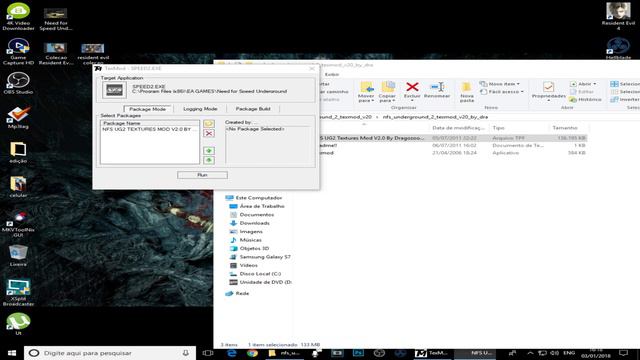Open the Hellblade desktop shortcut
Image resolution: width=640 pixels, height=360 pixels.
[618, 48]
